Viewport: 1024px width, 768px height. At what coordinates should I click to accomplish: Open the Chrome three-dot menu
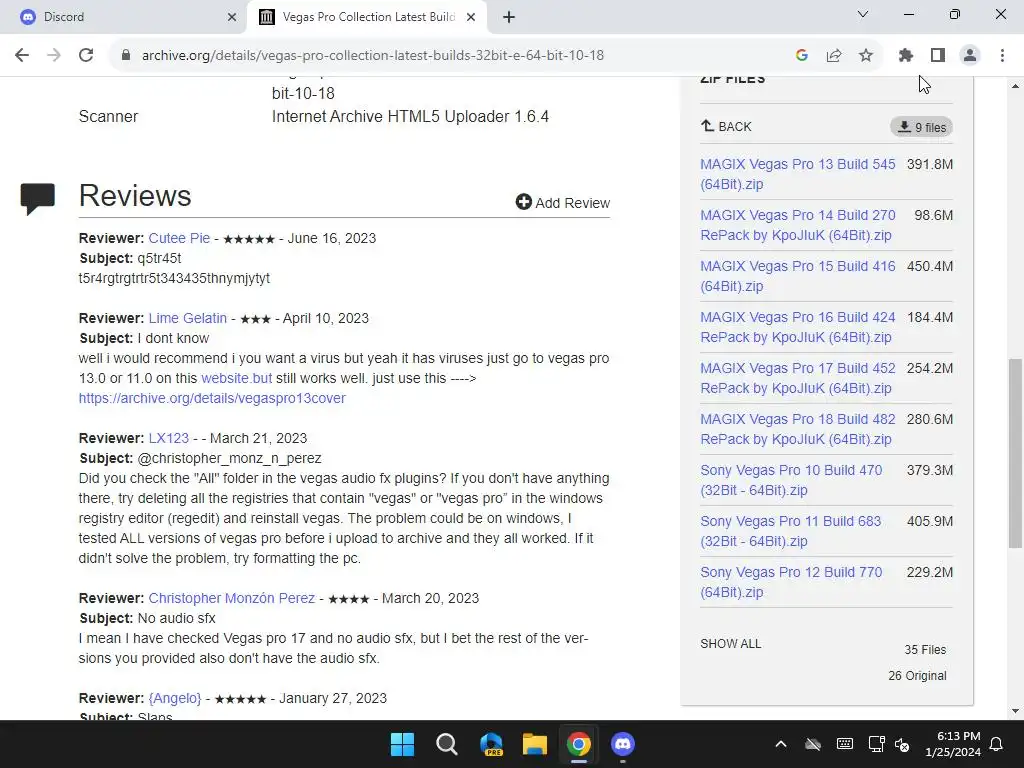1002,55
